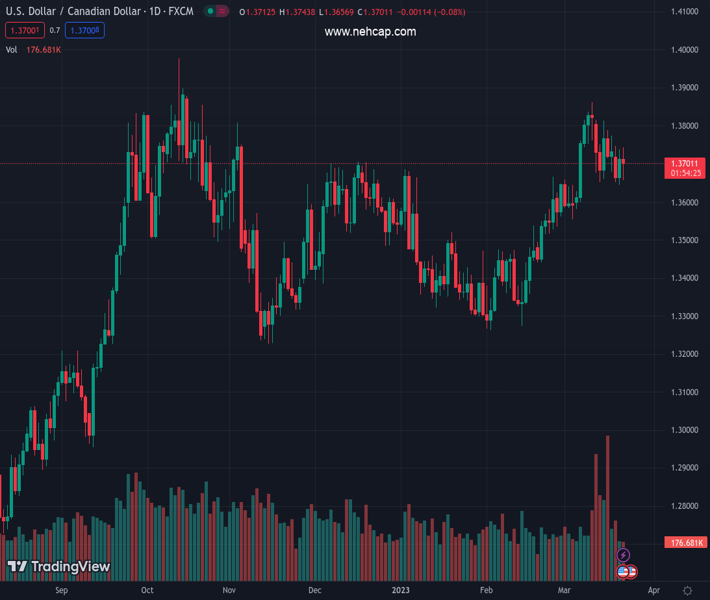Click the Feb label on time axis
The height and width of the screenshot is (600, 710).
pyautogui.click(x=486, y=590)
